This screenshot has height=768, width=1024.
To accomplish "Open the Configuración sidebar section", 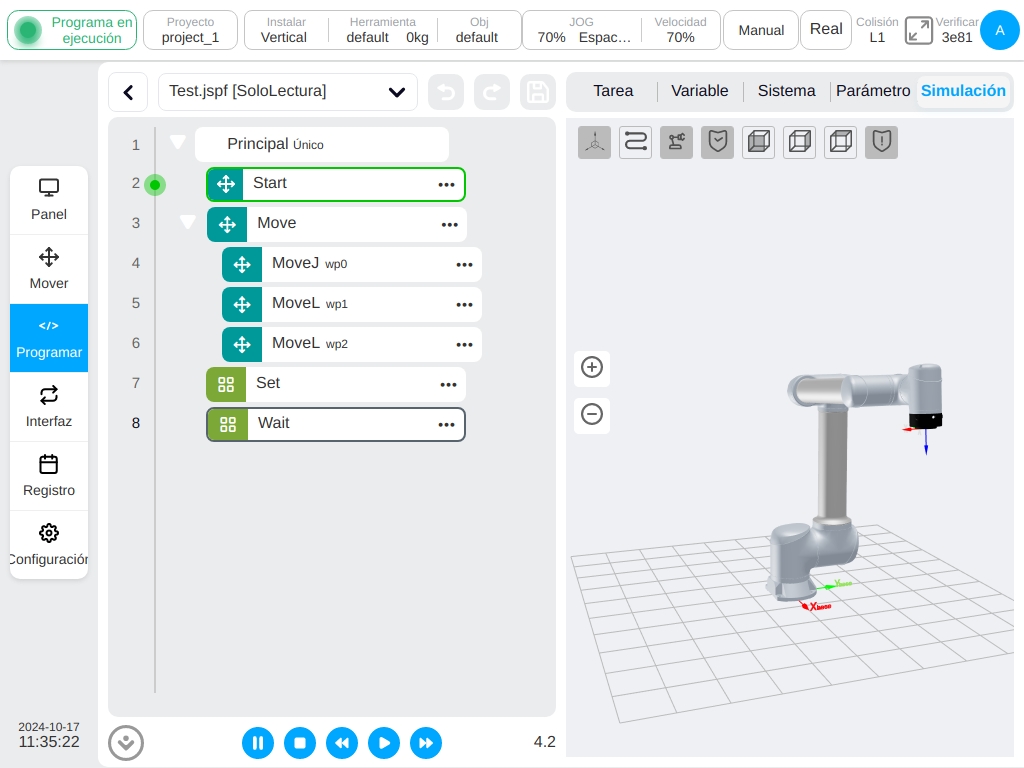I will tap(49, 545).
